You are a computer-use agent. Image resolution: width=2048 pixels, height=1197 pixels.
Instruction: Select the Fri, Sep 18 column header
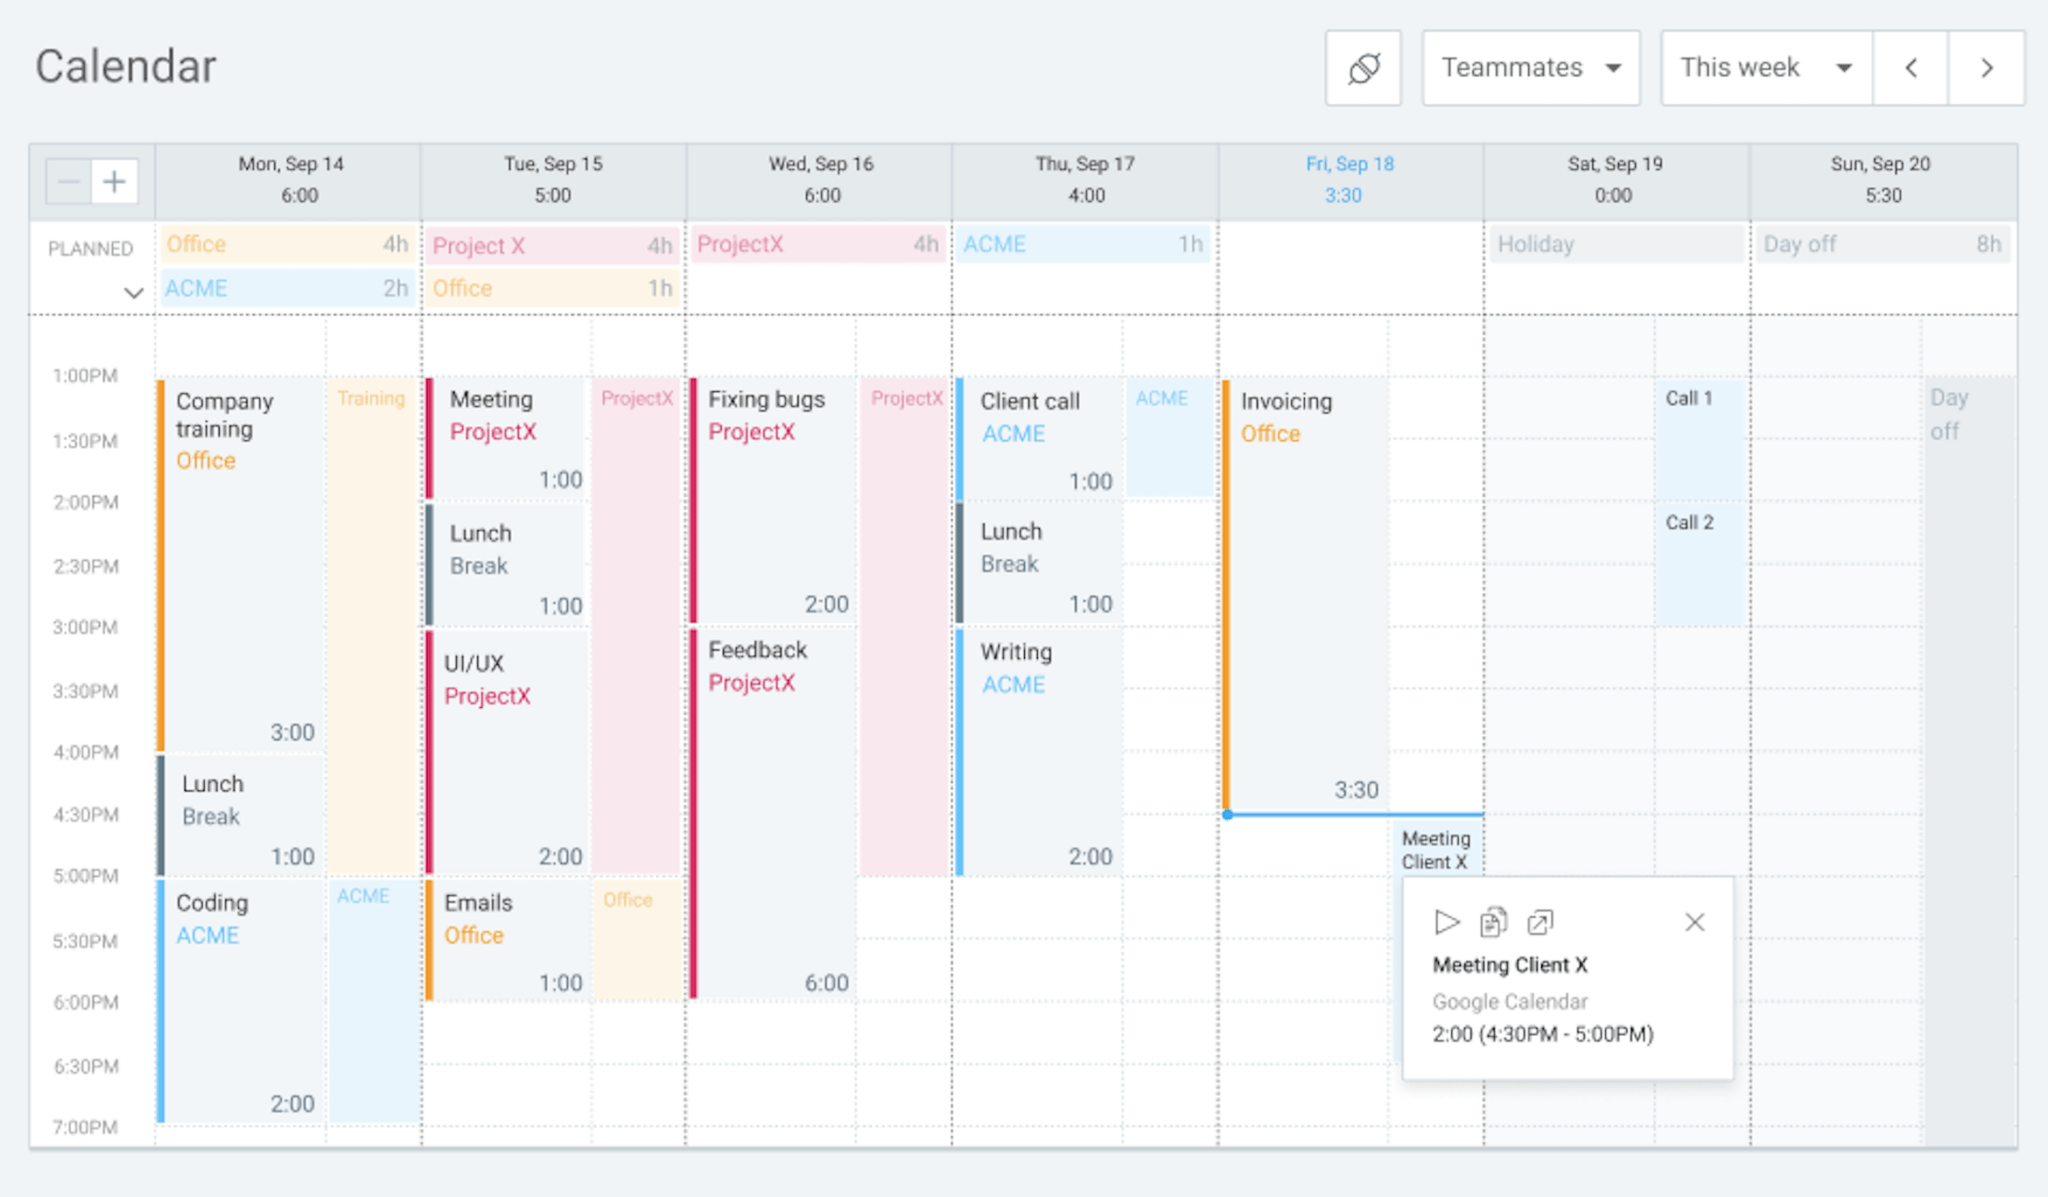[x=1349, y=179]
